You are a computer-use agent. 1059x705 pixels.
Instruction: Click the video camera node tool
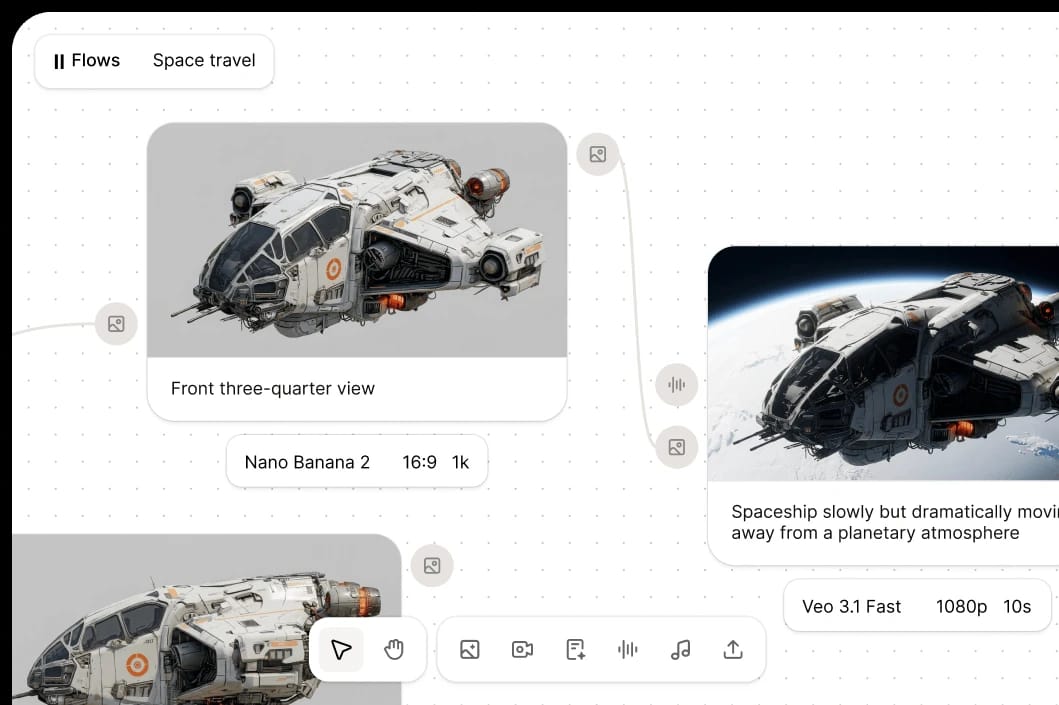tap(522, 649)
